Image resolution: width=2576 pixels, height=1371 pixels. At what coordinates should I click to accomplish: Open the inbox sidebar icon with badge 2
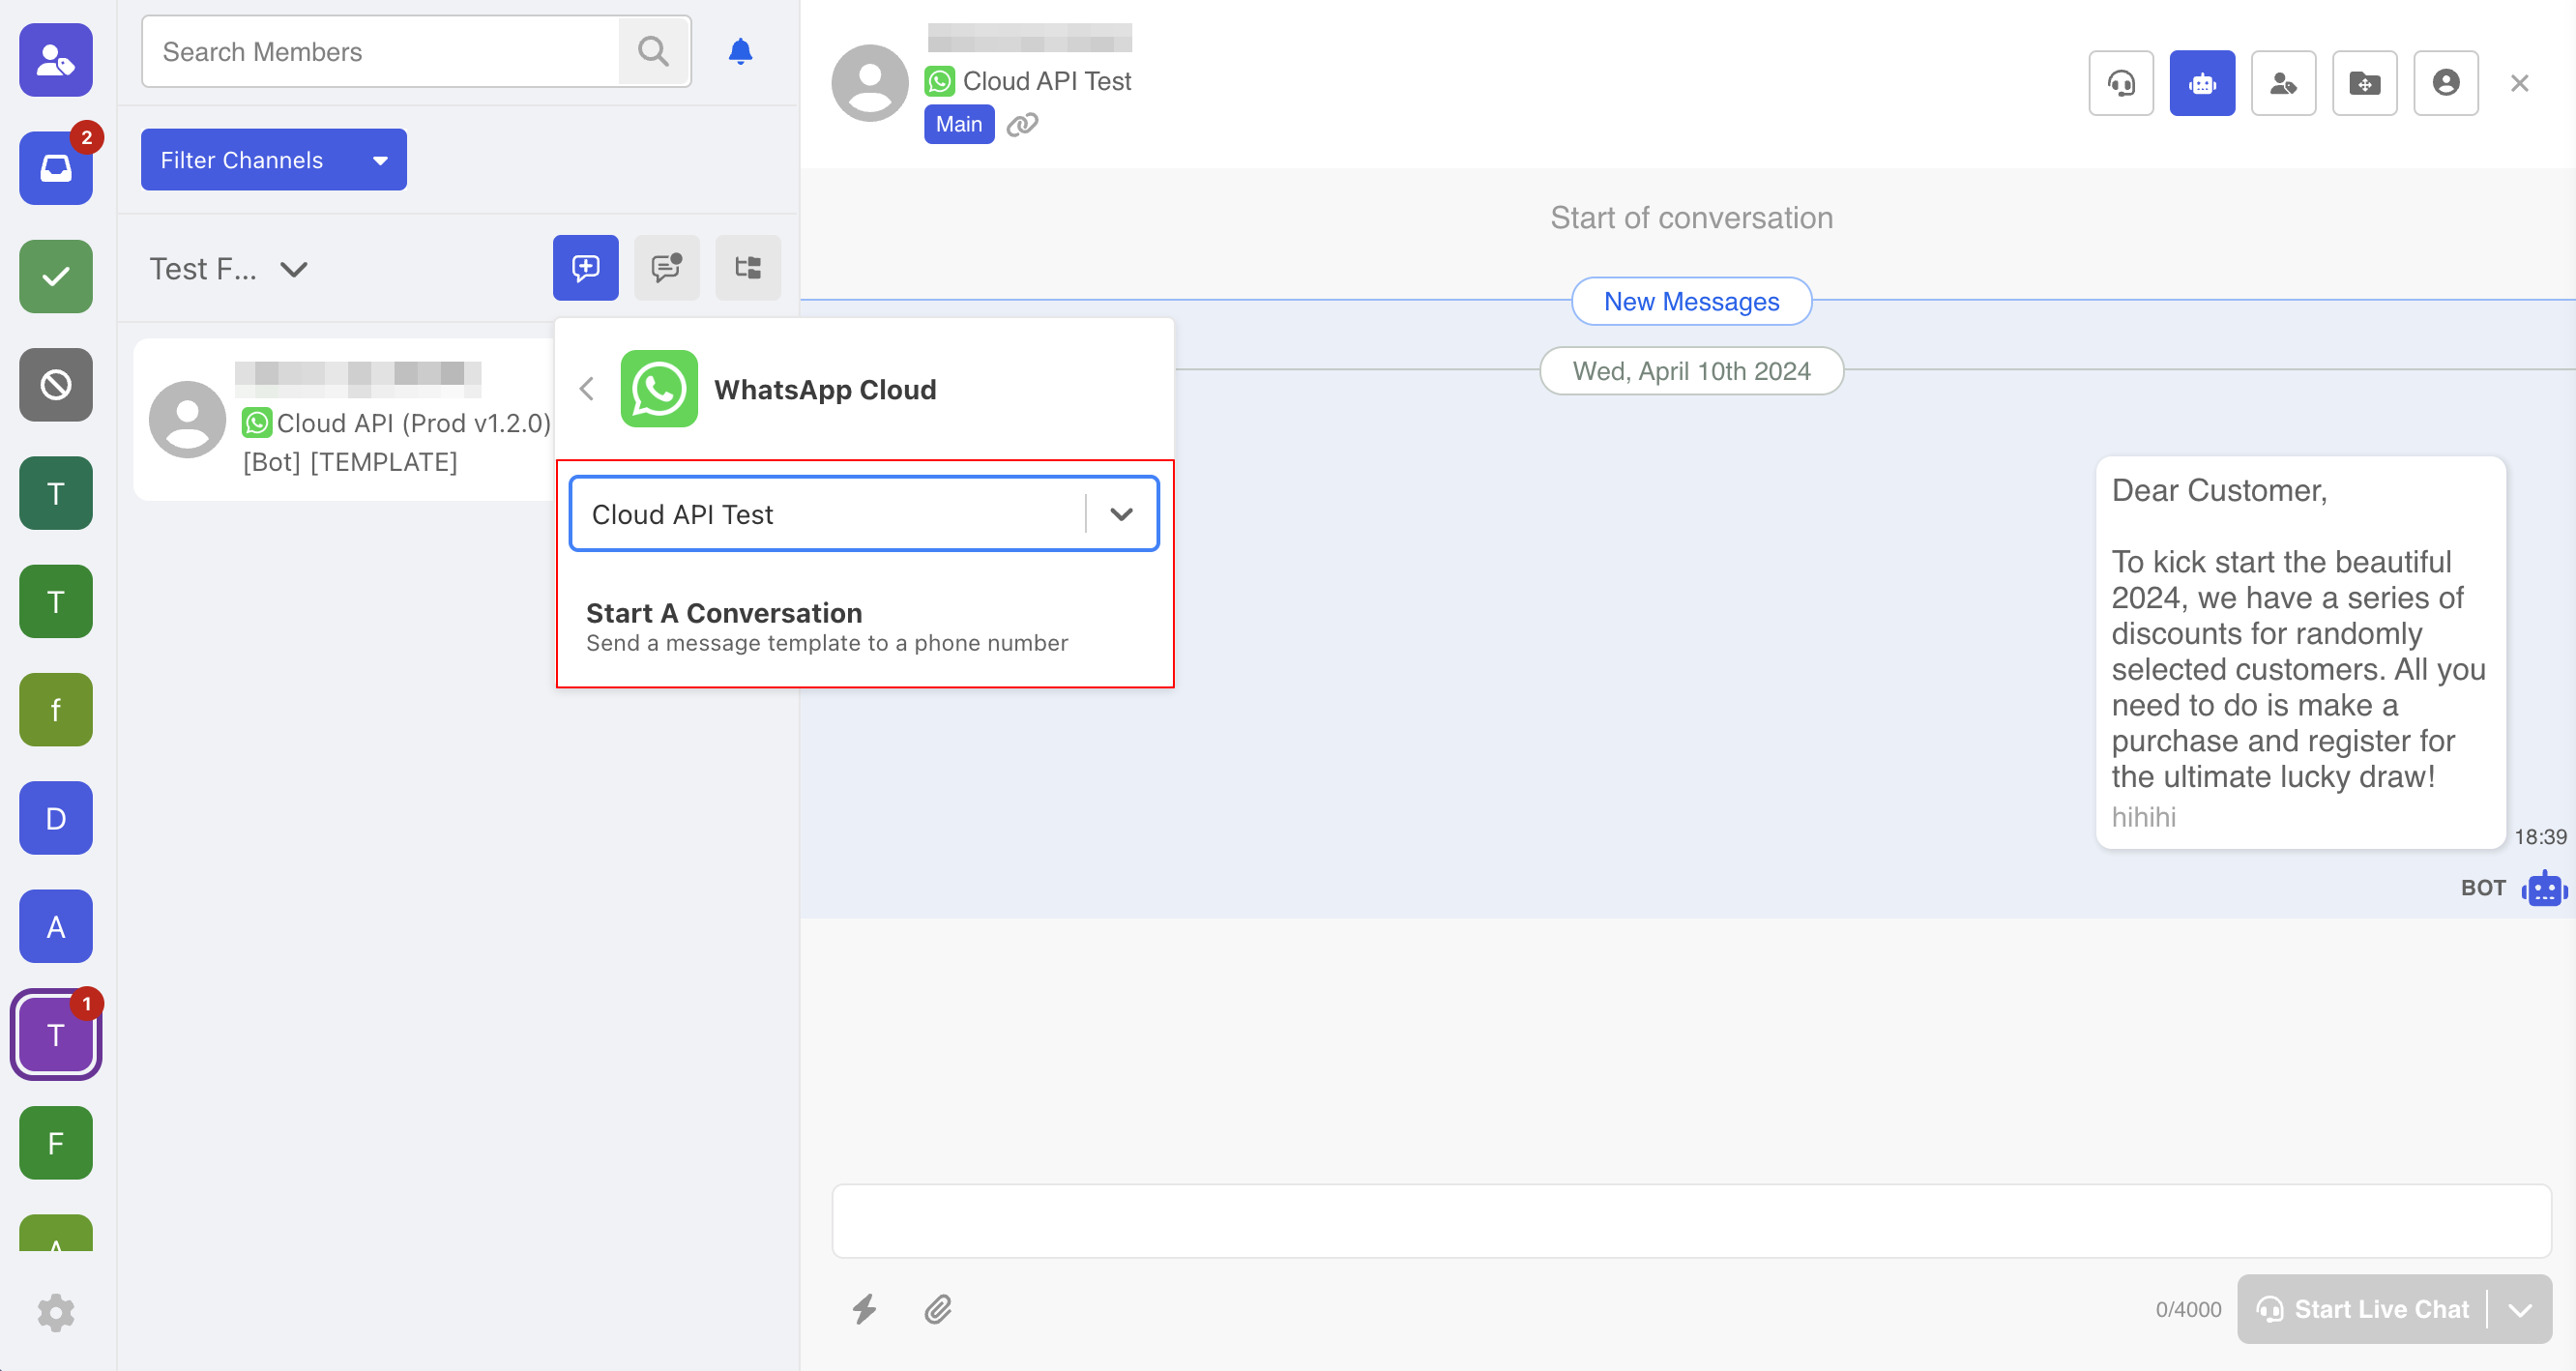pyautogui.click(x=56, y=167)
